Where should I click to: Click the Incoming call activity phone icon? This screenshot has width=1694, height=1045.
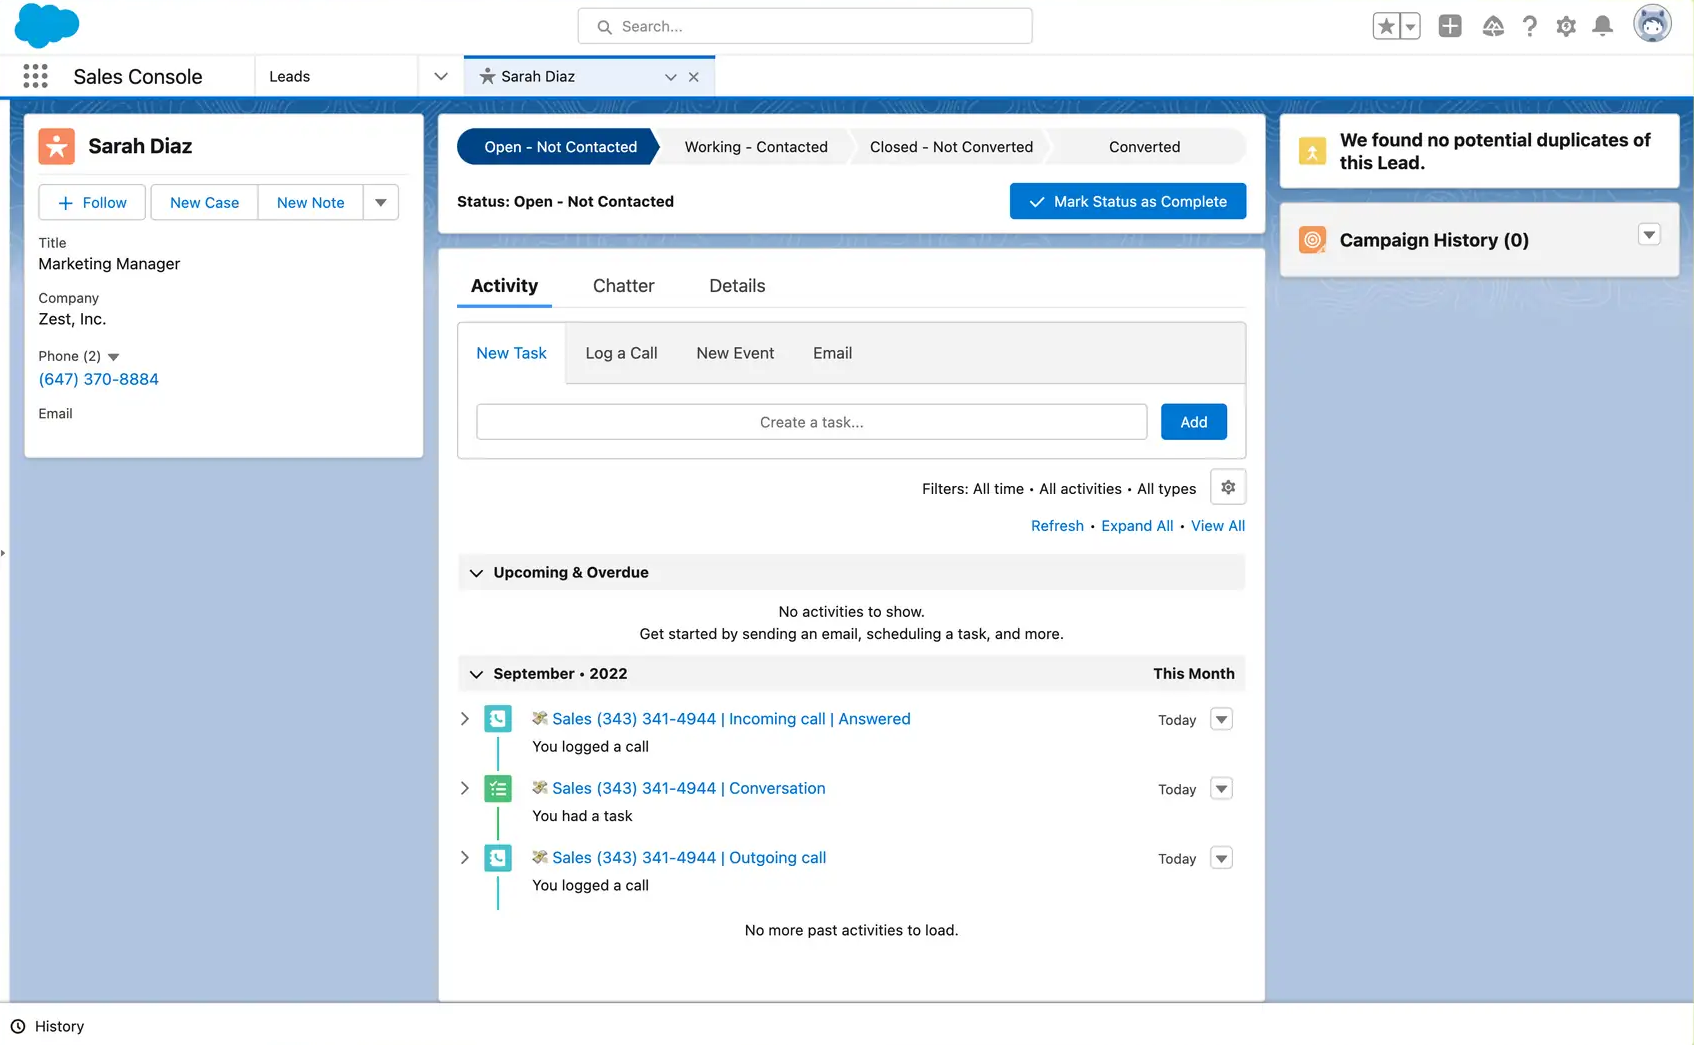pyautogui.click(x=498, y=719)
